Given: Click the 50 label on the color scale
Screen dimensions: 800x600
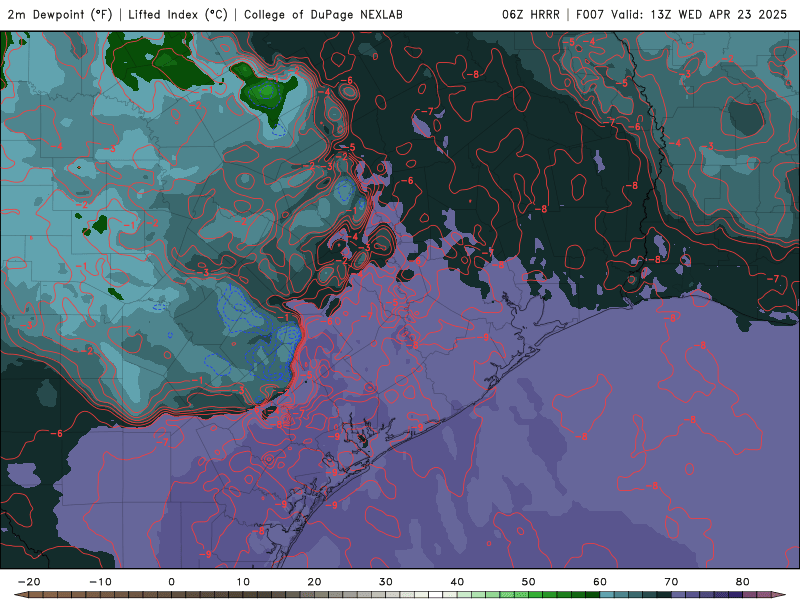Looking at the screenshot, I should coord(529,582).
